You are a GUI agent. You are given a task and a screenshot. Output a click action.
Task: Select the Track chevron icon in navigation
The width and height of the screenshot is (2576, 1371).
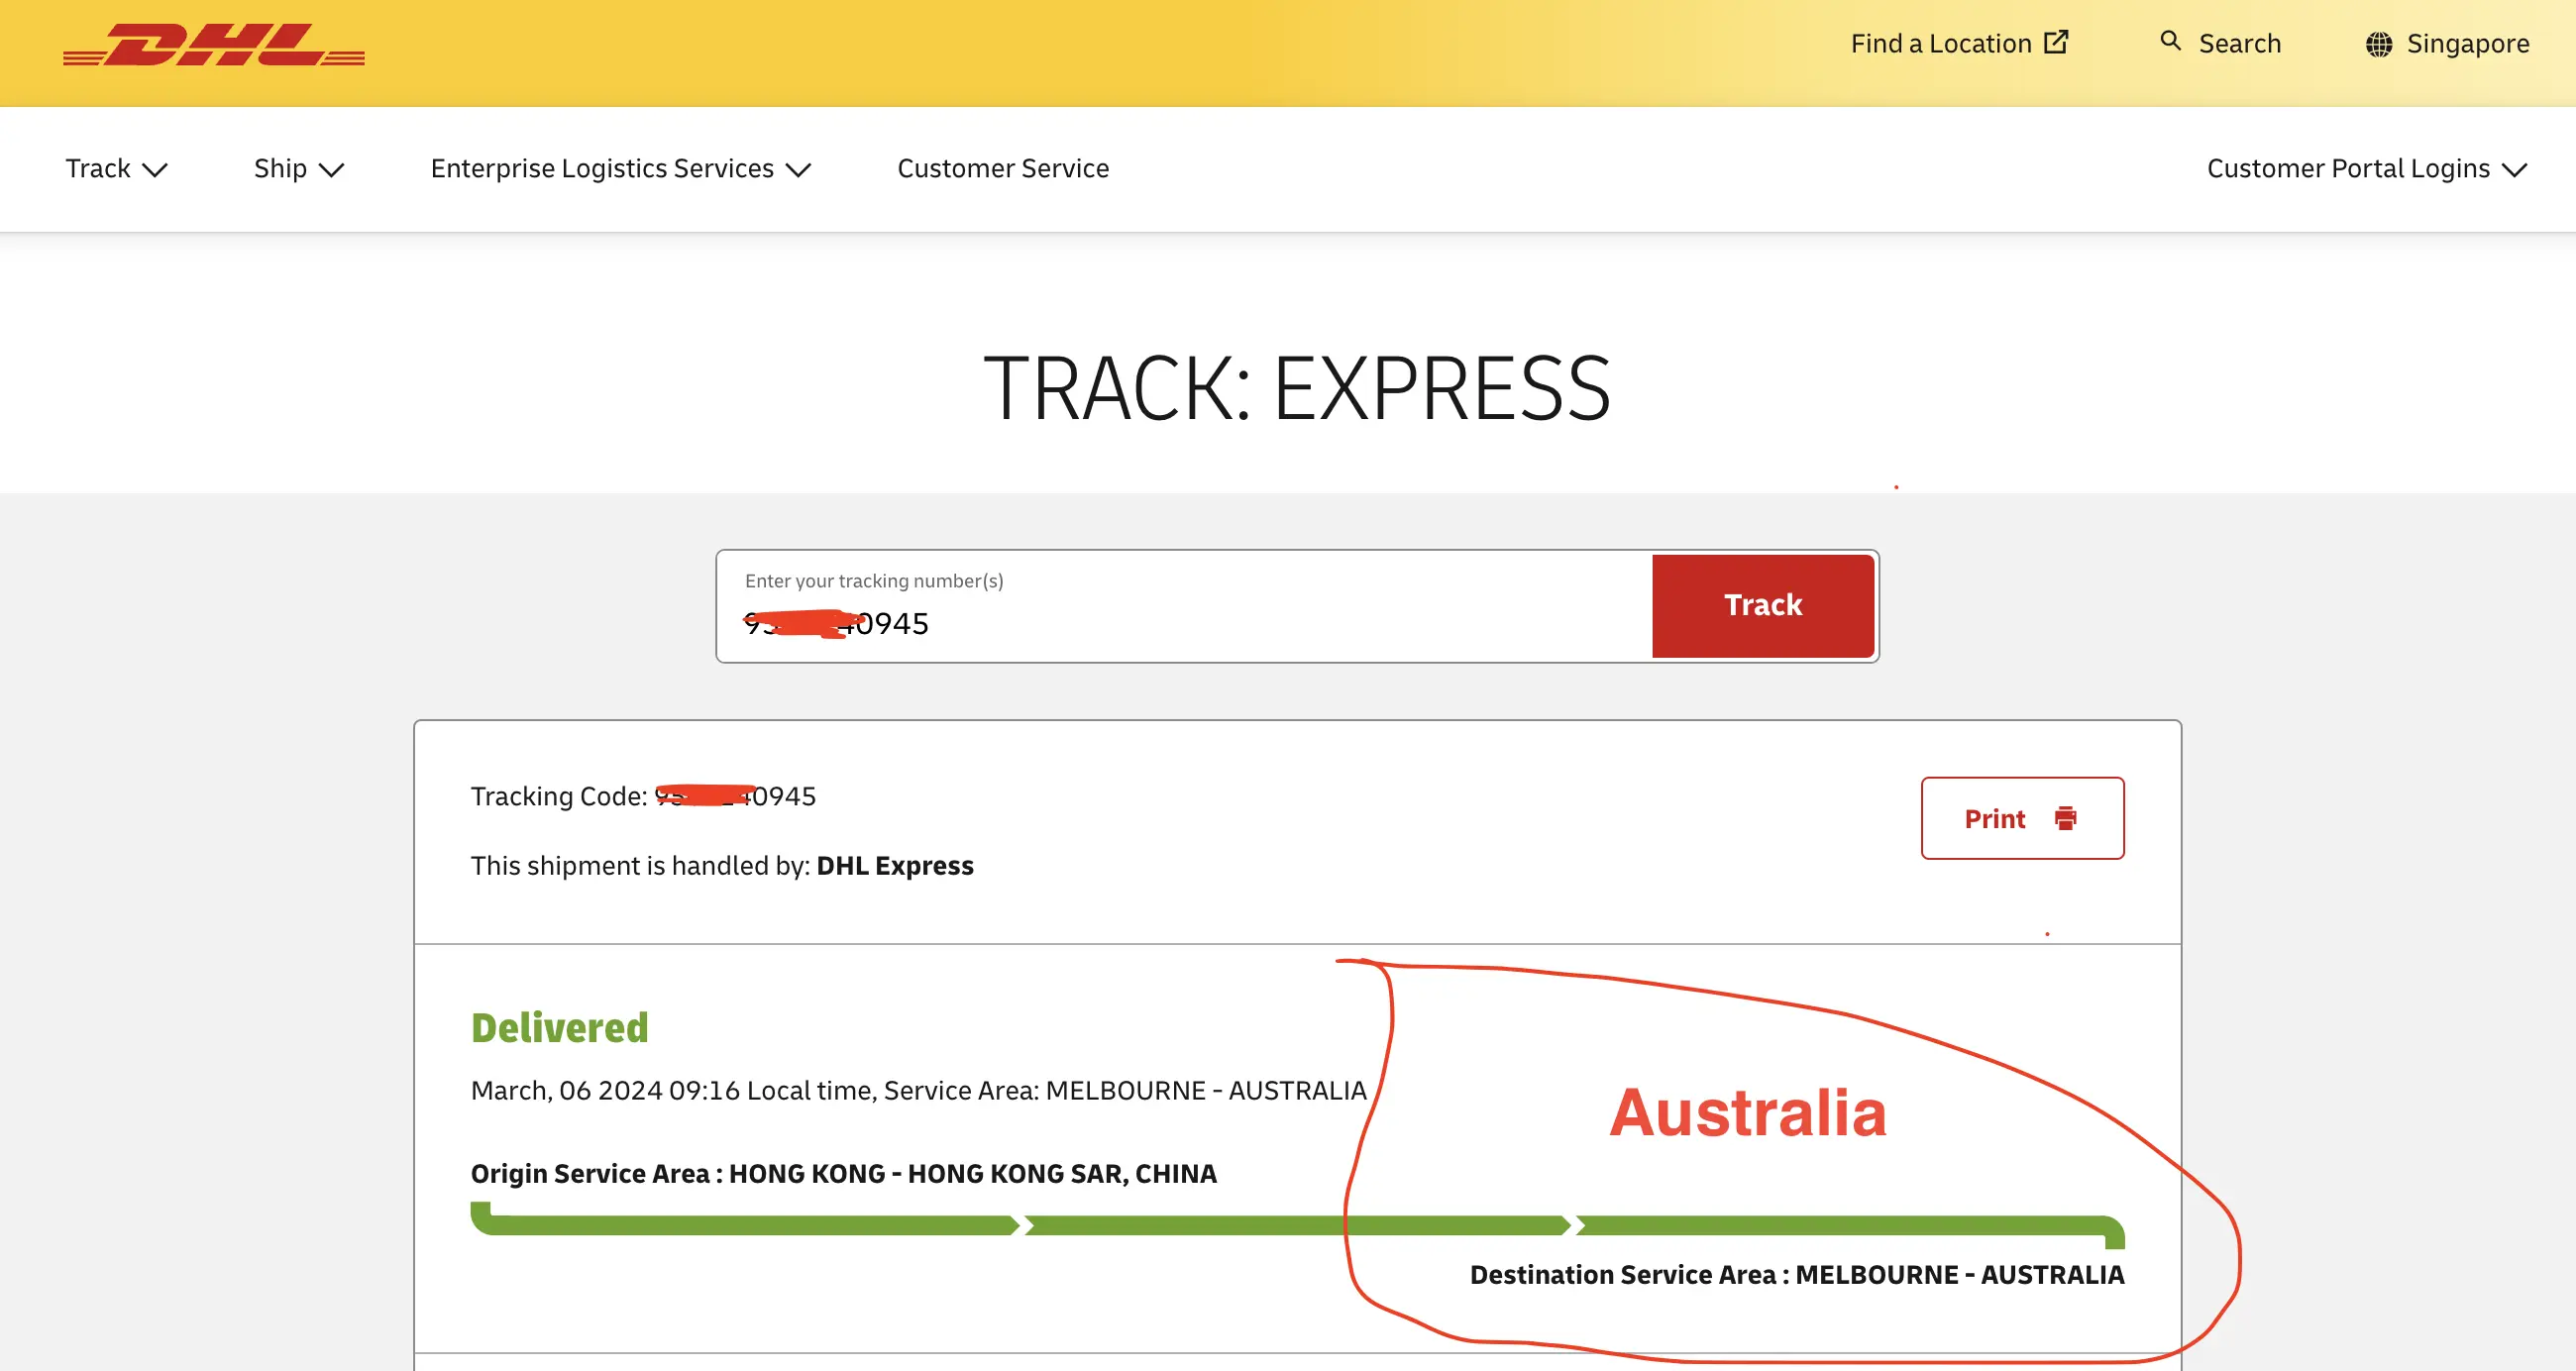click(156, 170)
